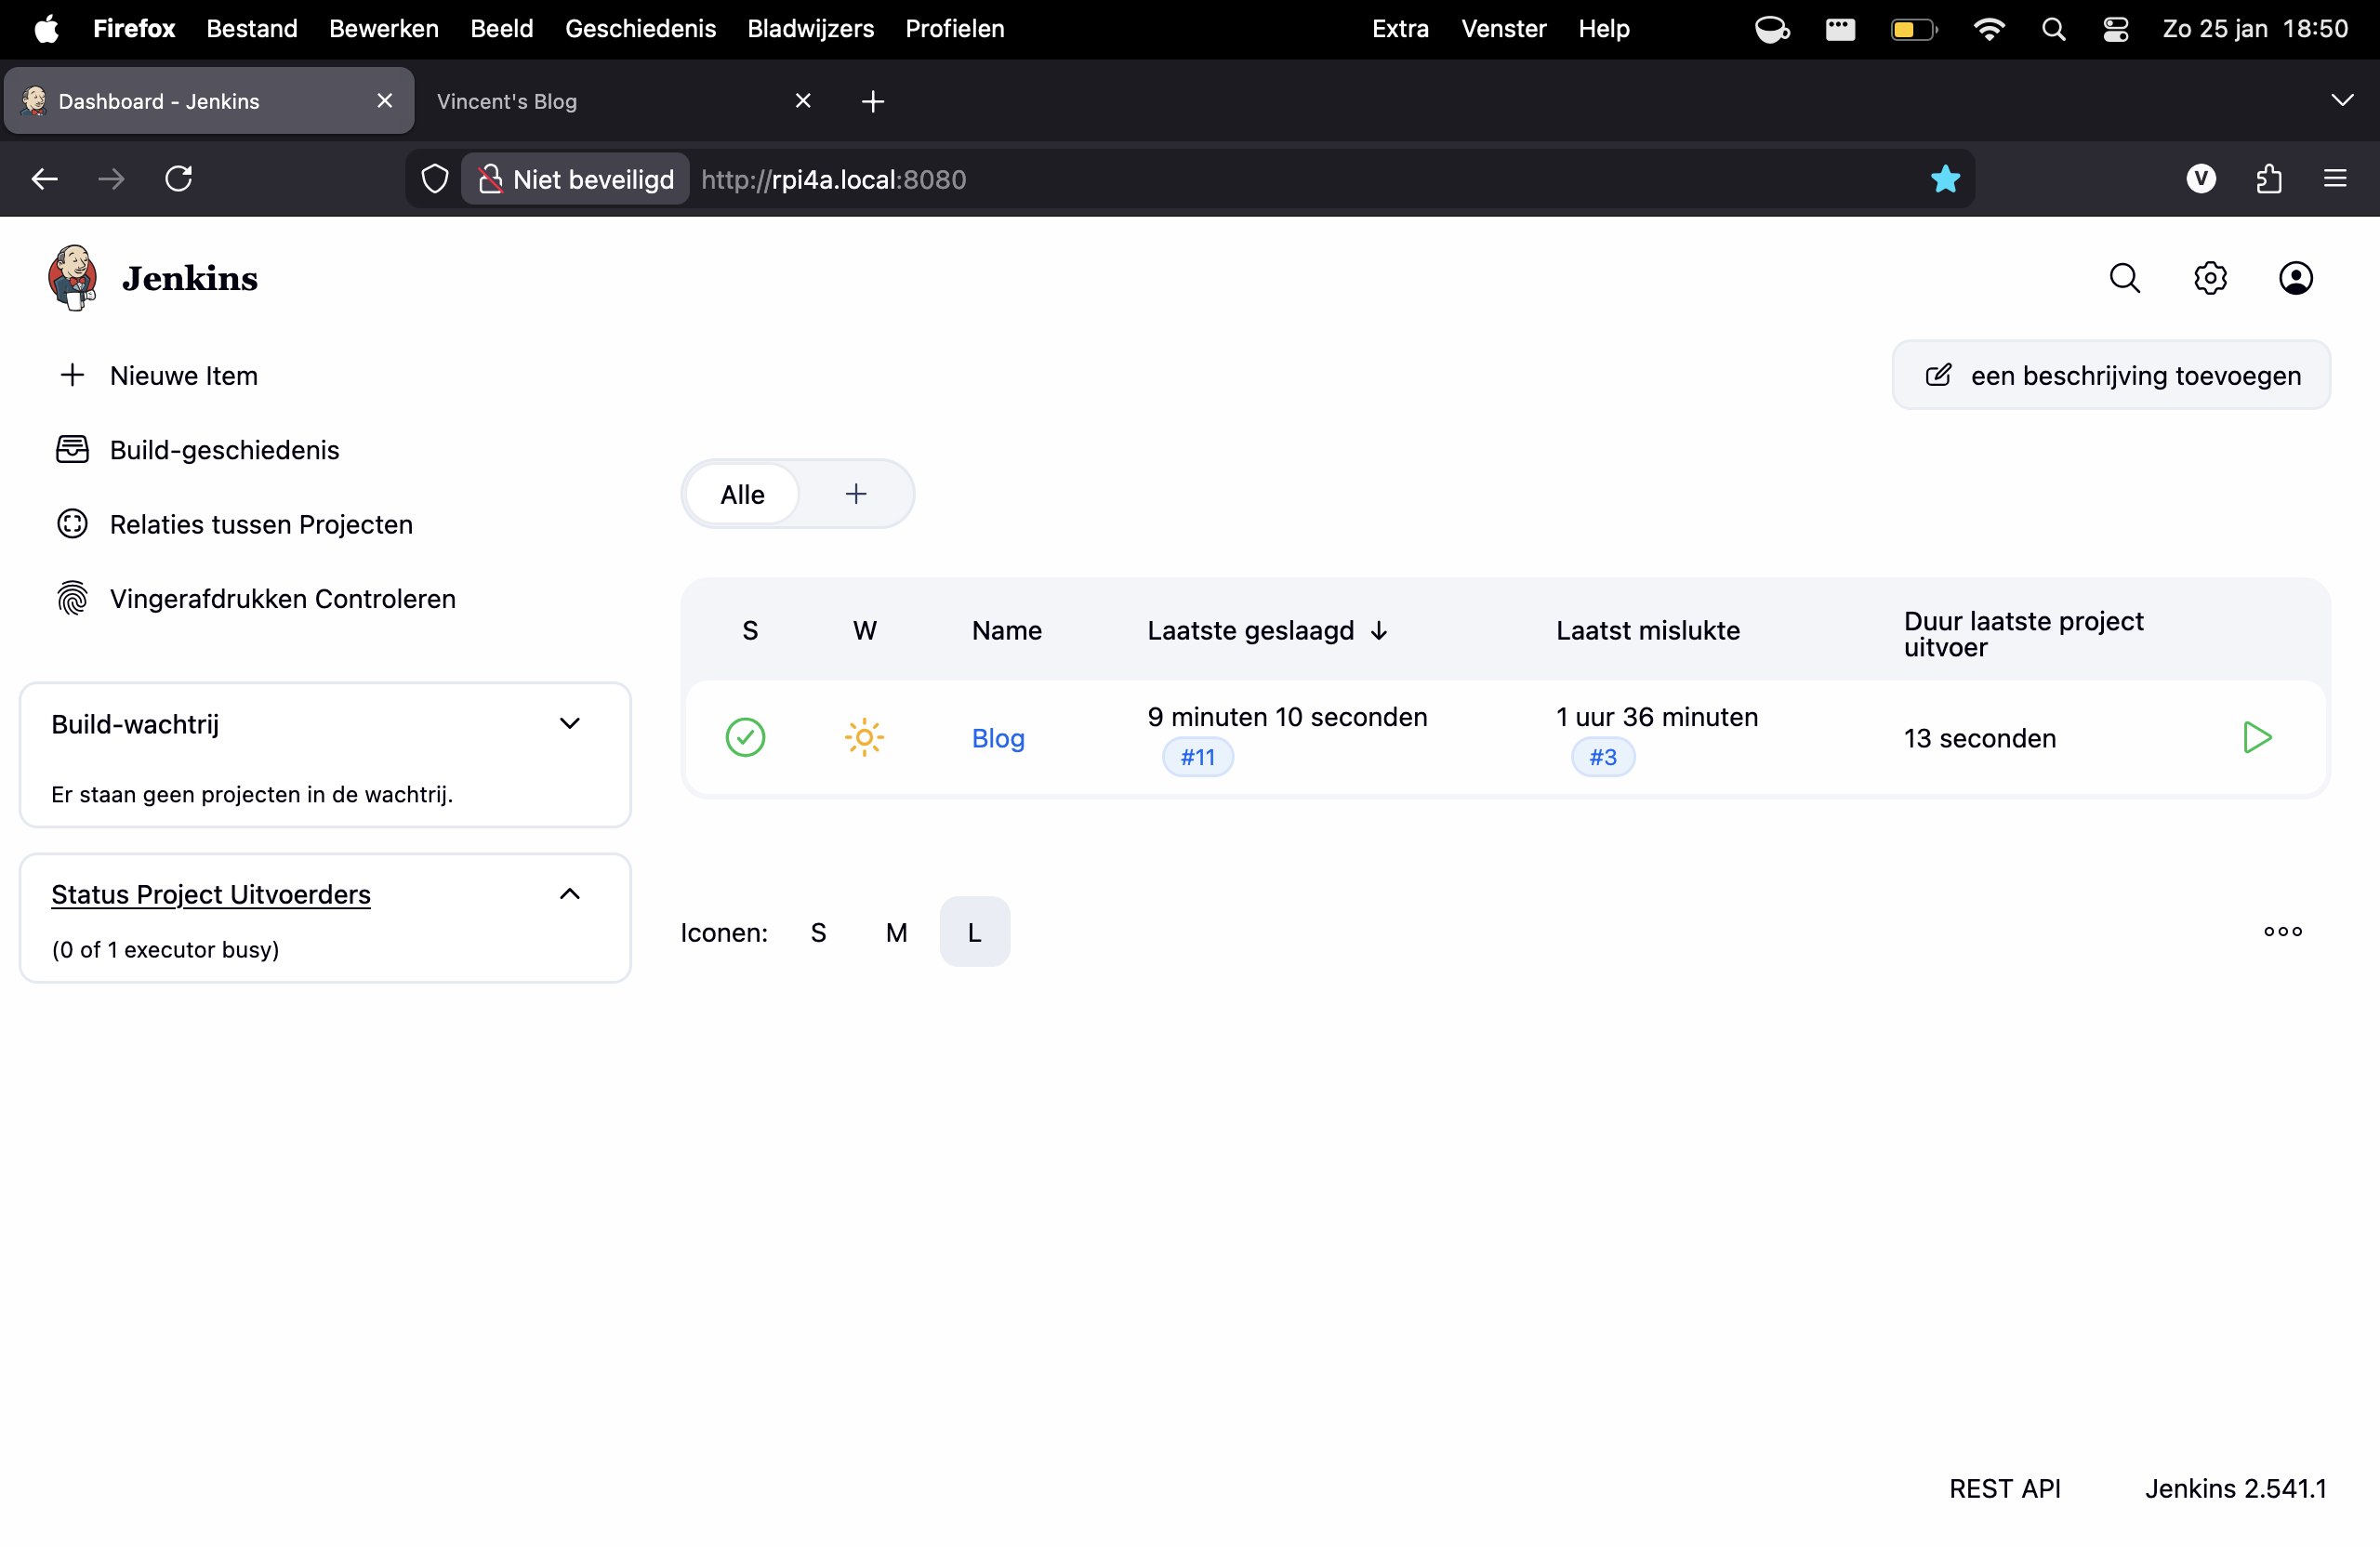
Task: Switch to the Vincent's Blog tab
Action: (506, 100)
